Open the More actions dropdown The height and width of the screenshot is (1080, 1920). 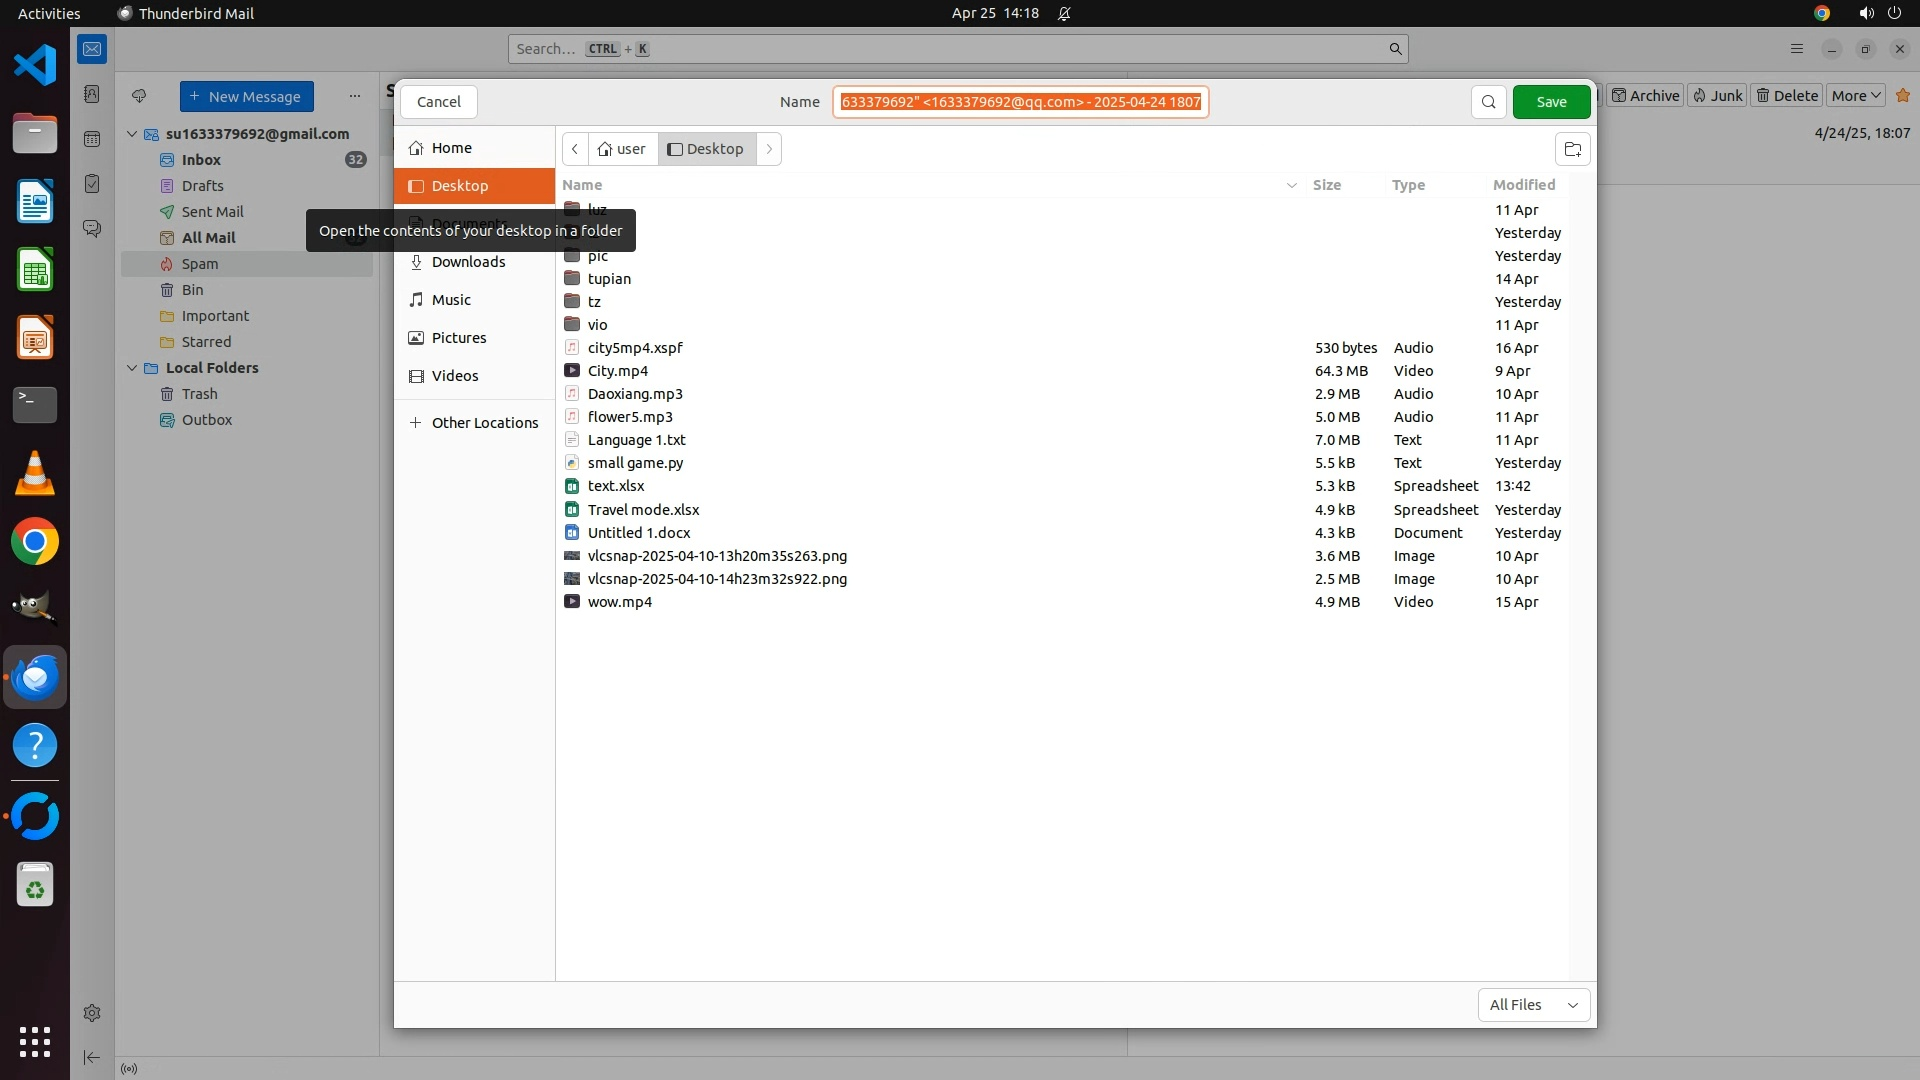pos(1855,96)
